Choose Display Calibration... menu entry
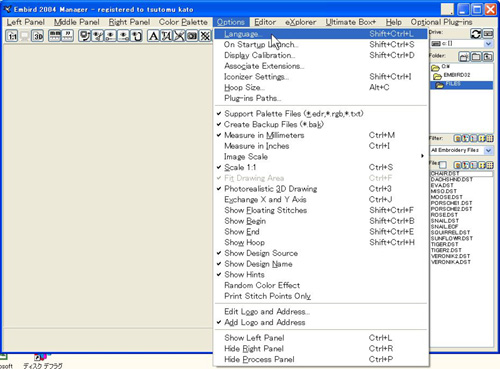500x369 pixels. point(320,55)
